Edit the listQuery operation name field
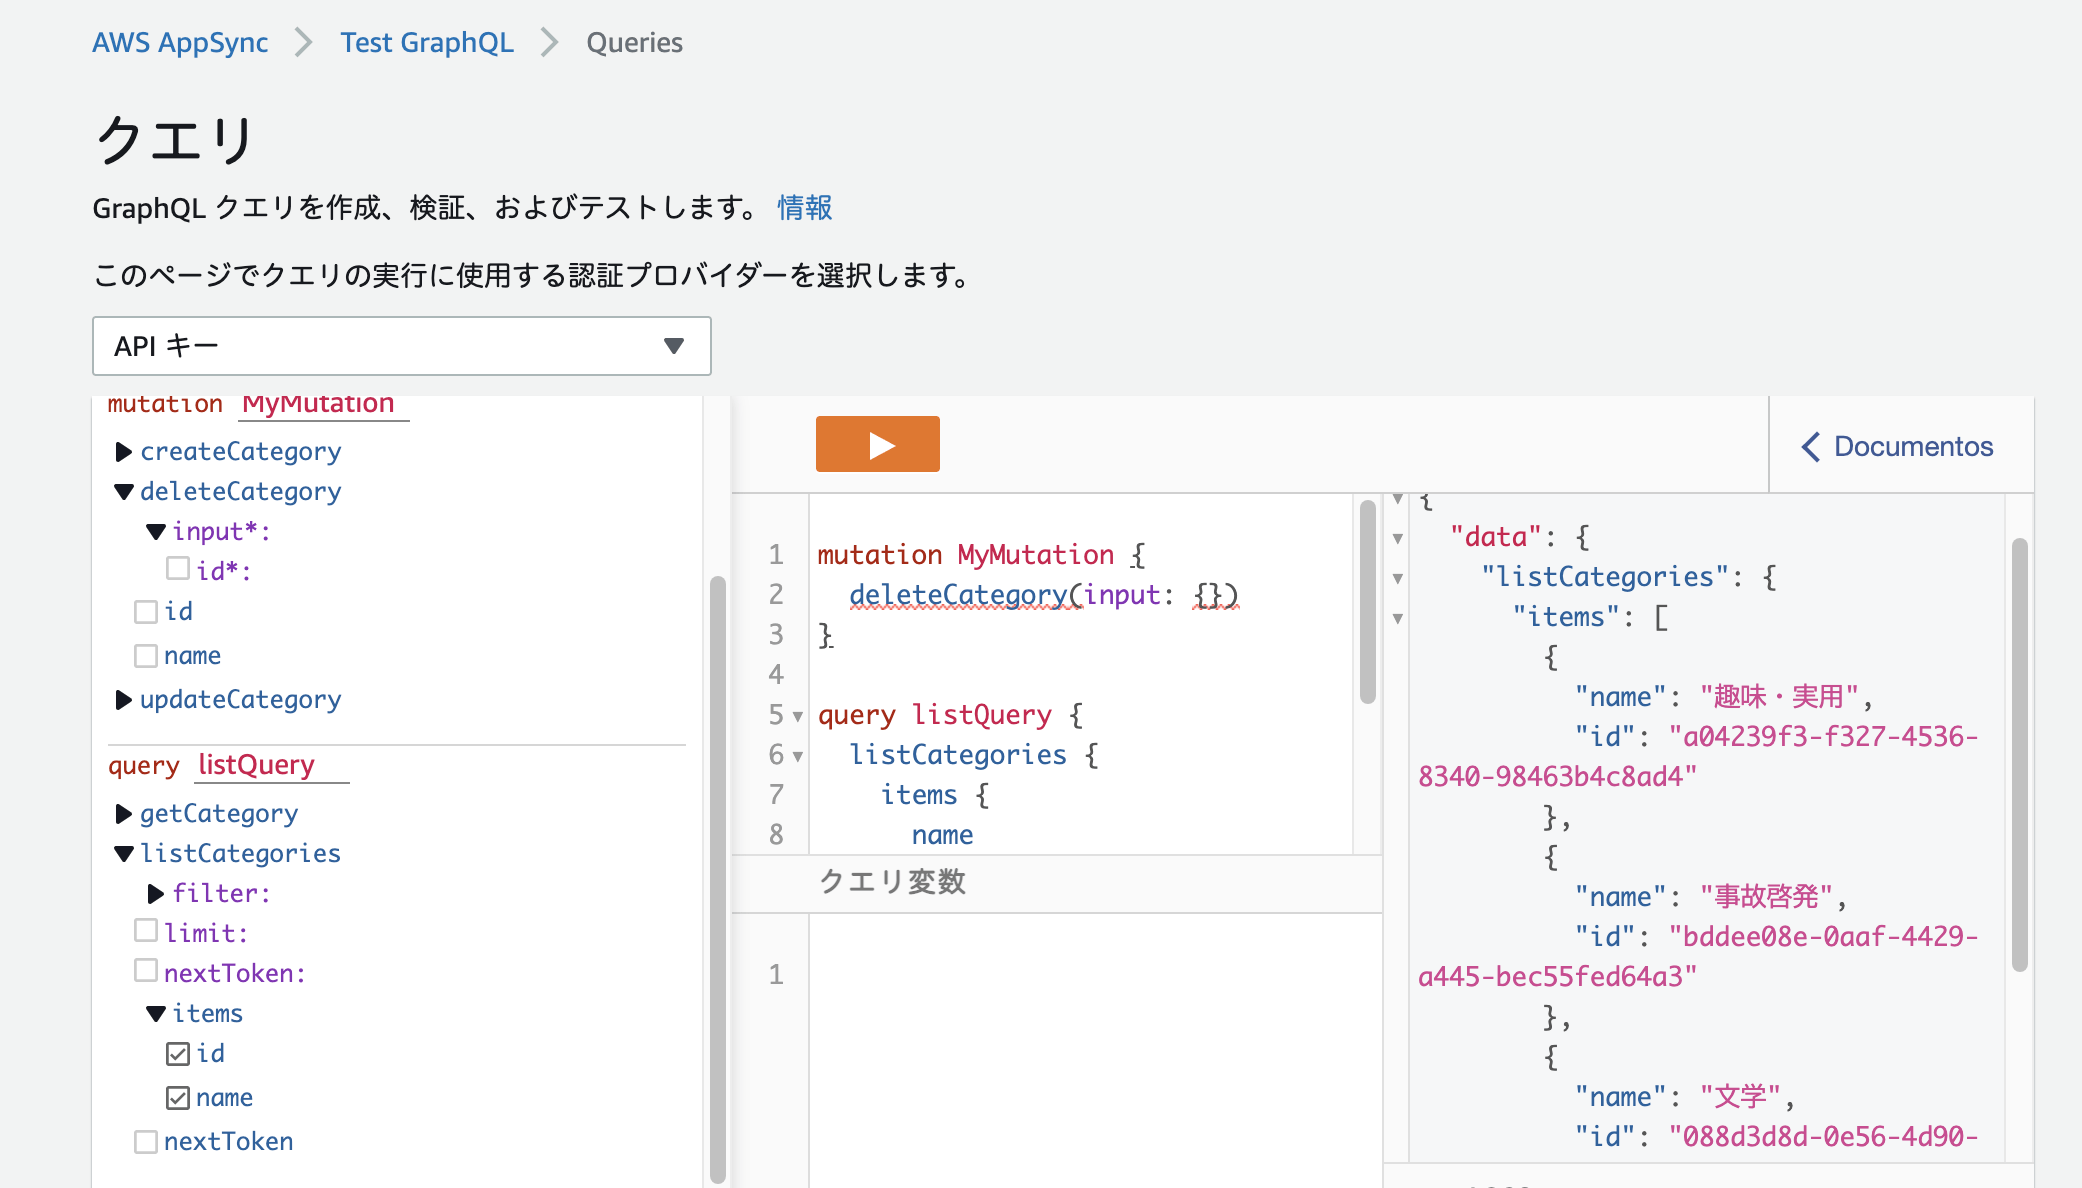Image resolution: width=2082 pixels, height=1188 pixels. [x=271, y=765]
